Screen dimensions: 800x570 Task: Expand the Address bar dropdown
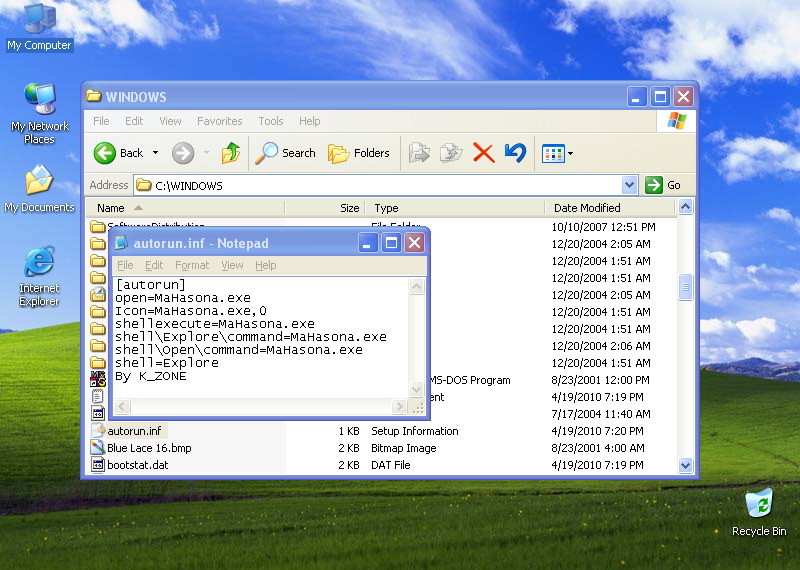tap(630, 185)
